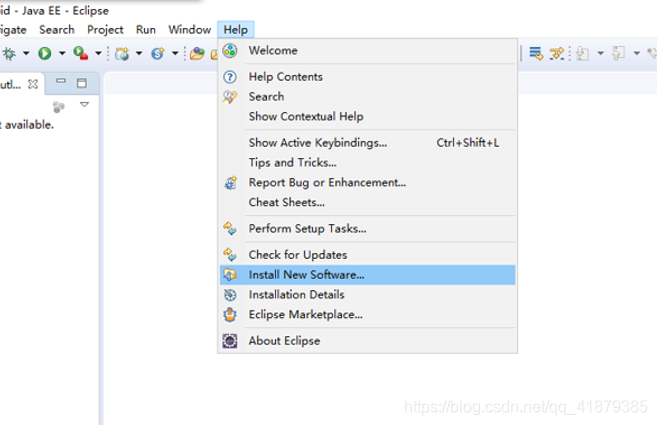Viewport: 657px width, 425px height.
Task: Click the Run with red toolbox icon
Action: click(80, 53)
